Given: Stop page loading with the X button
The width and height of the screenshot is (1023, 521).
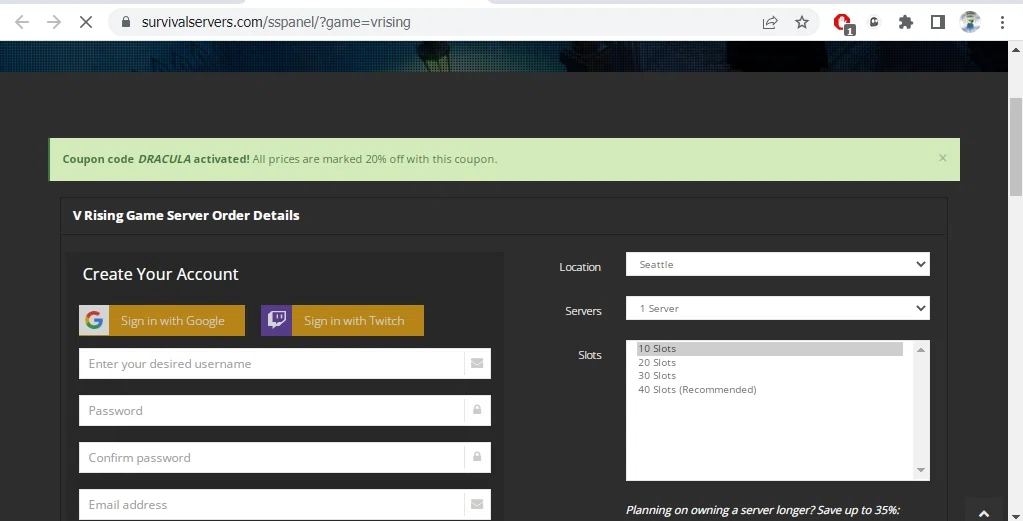Looking at the screenshot, I should [x=85, y=22].
